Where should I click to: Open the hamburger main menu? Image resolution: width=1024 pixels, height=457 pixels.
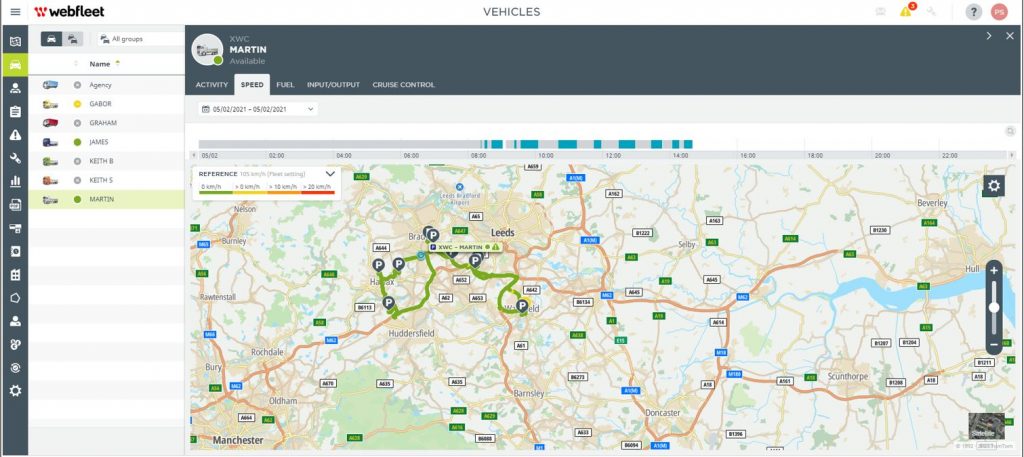click(x=15, y=12)
